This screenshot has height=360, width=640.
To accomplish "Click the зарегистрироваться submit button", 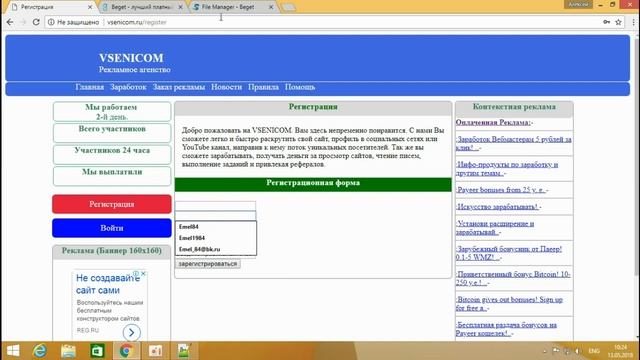I will (x=208, y=264).
